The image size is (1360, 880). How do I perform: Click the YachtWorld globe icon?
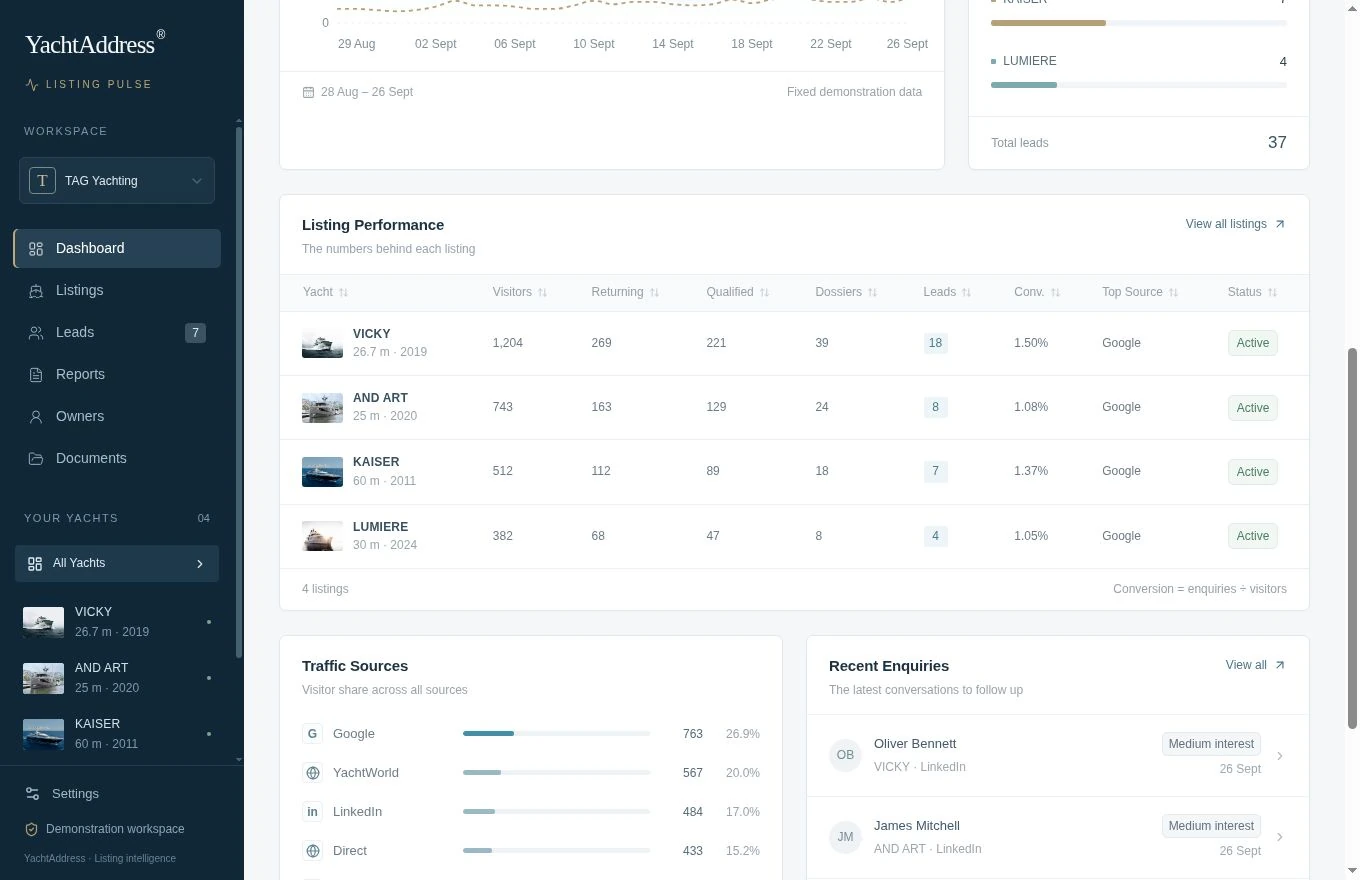point(312,773)
